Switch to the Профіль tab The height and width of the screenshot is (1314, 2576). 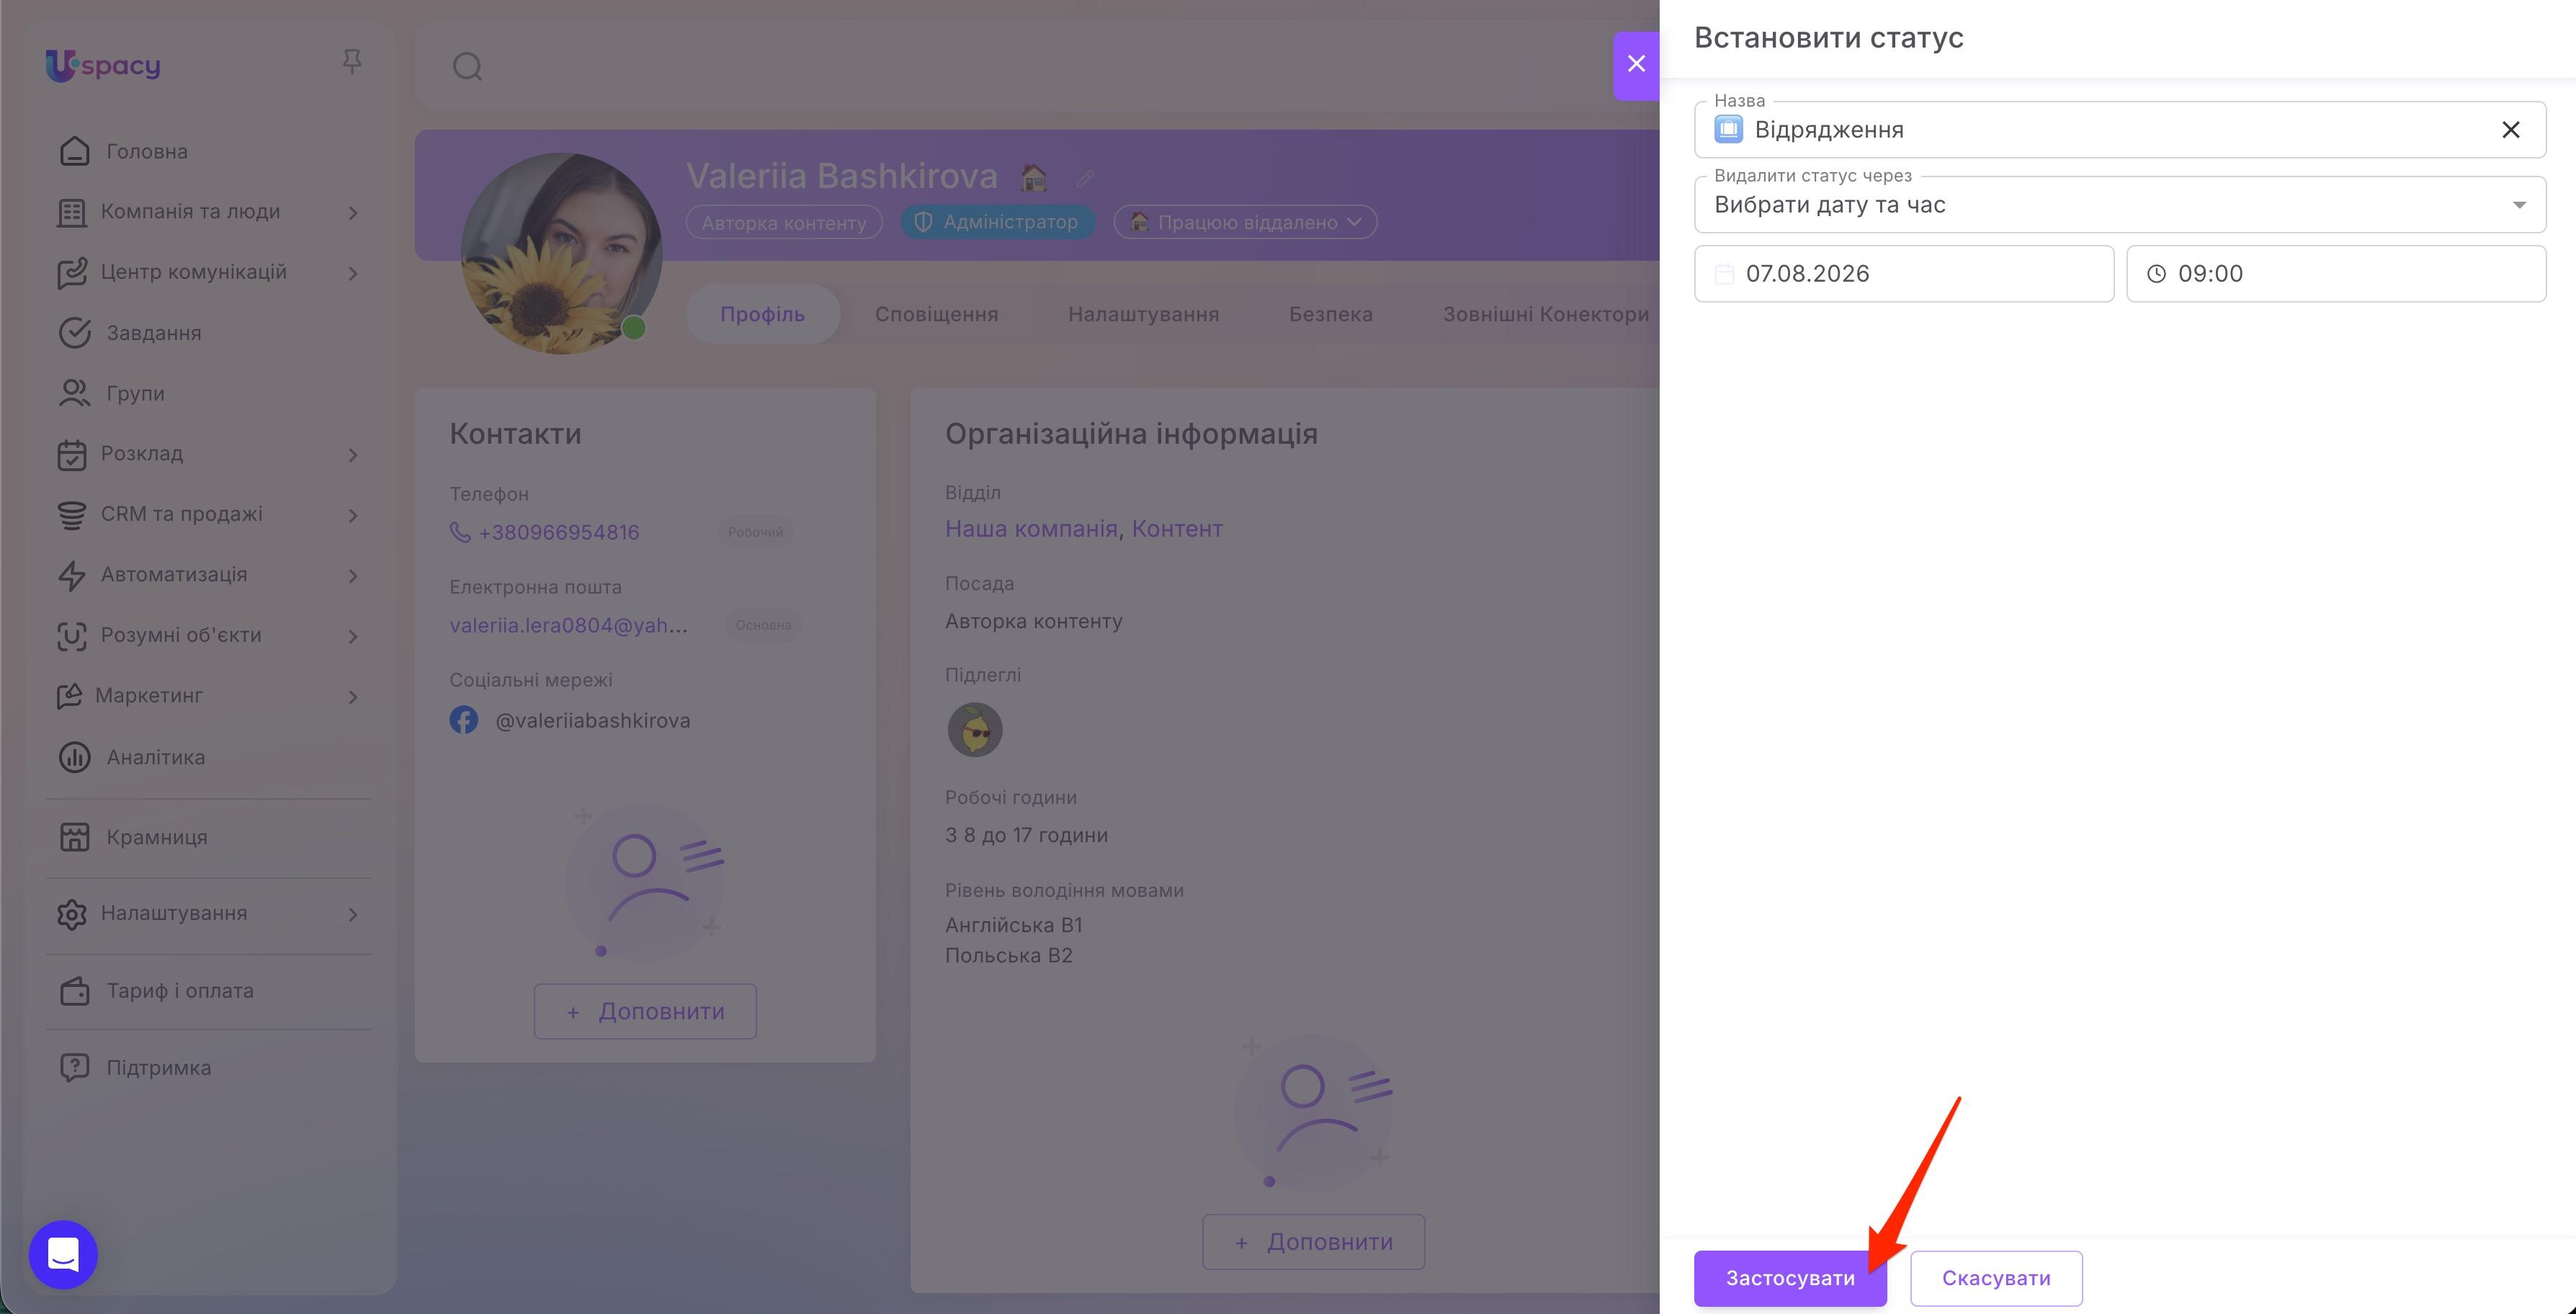(762, 314)
